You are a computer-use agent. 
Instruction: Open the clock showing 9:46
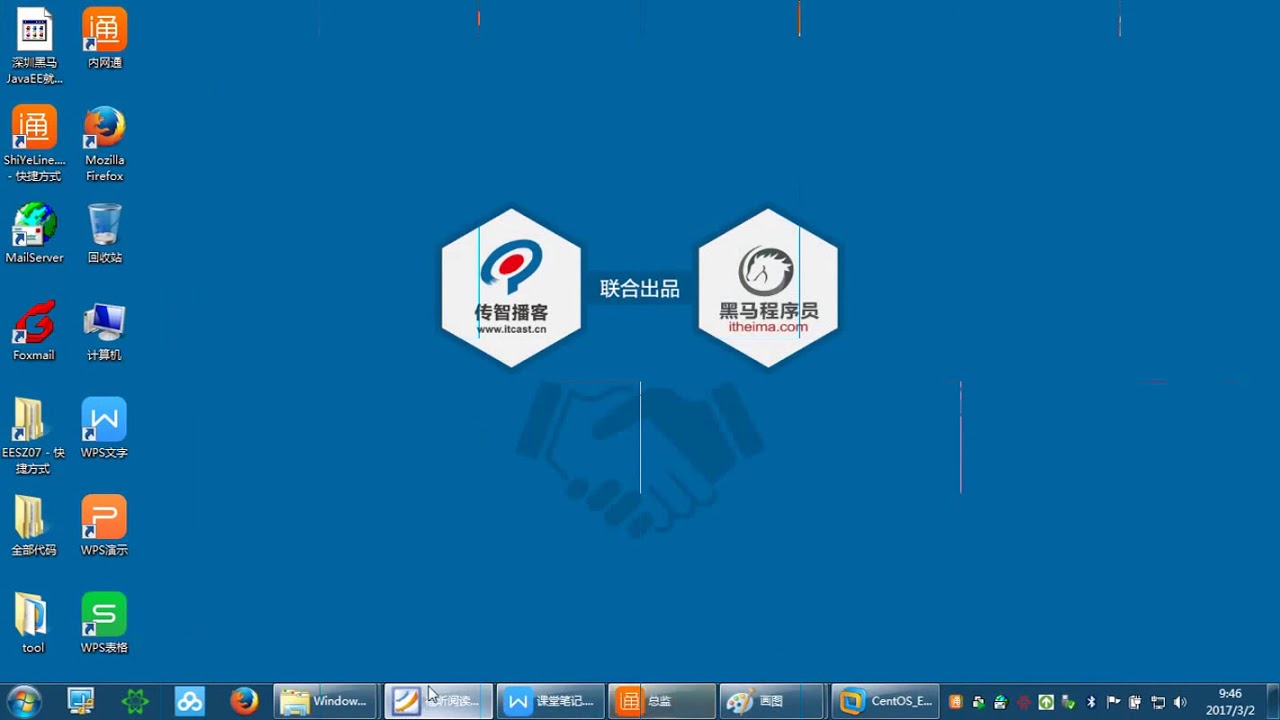[1230, 702]
